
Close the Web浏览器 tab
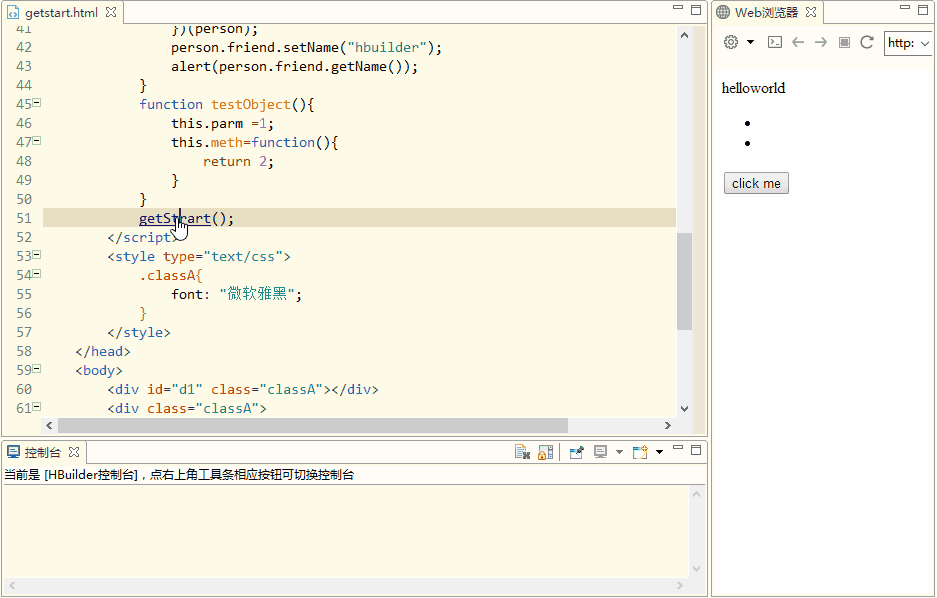811,12
